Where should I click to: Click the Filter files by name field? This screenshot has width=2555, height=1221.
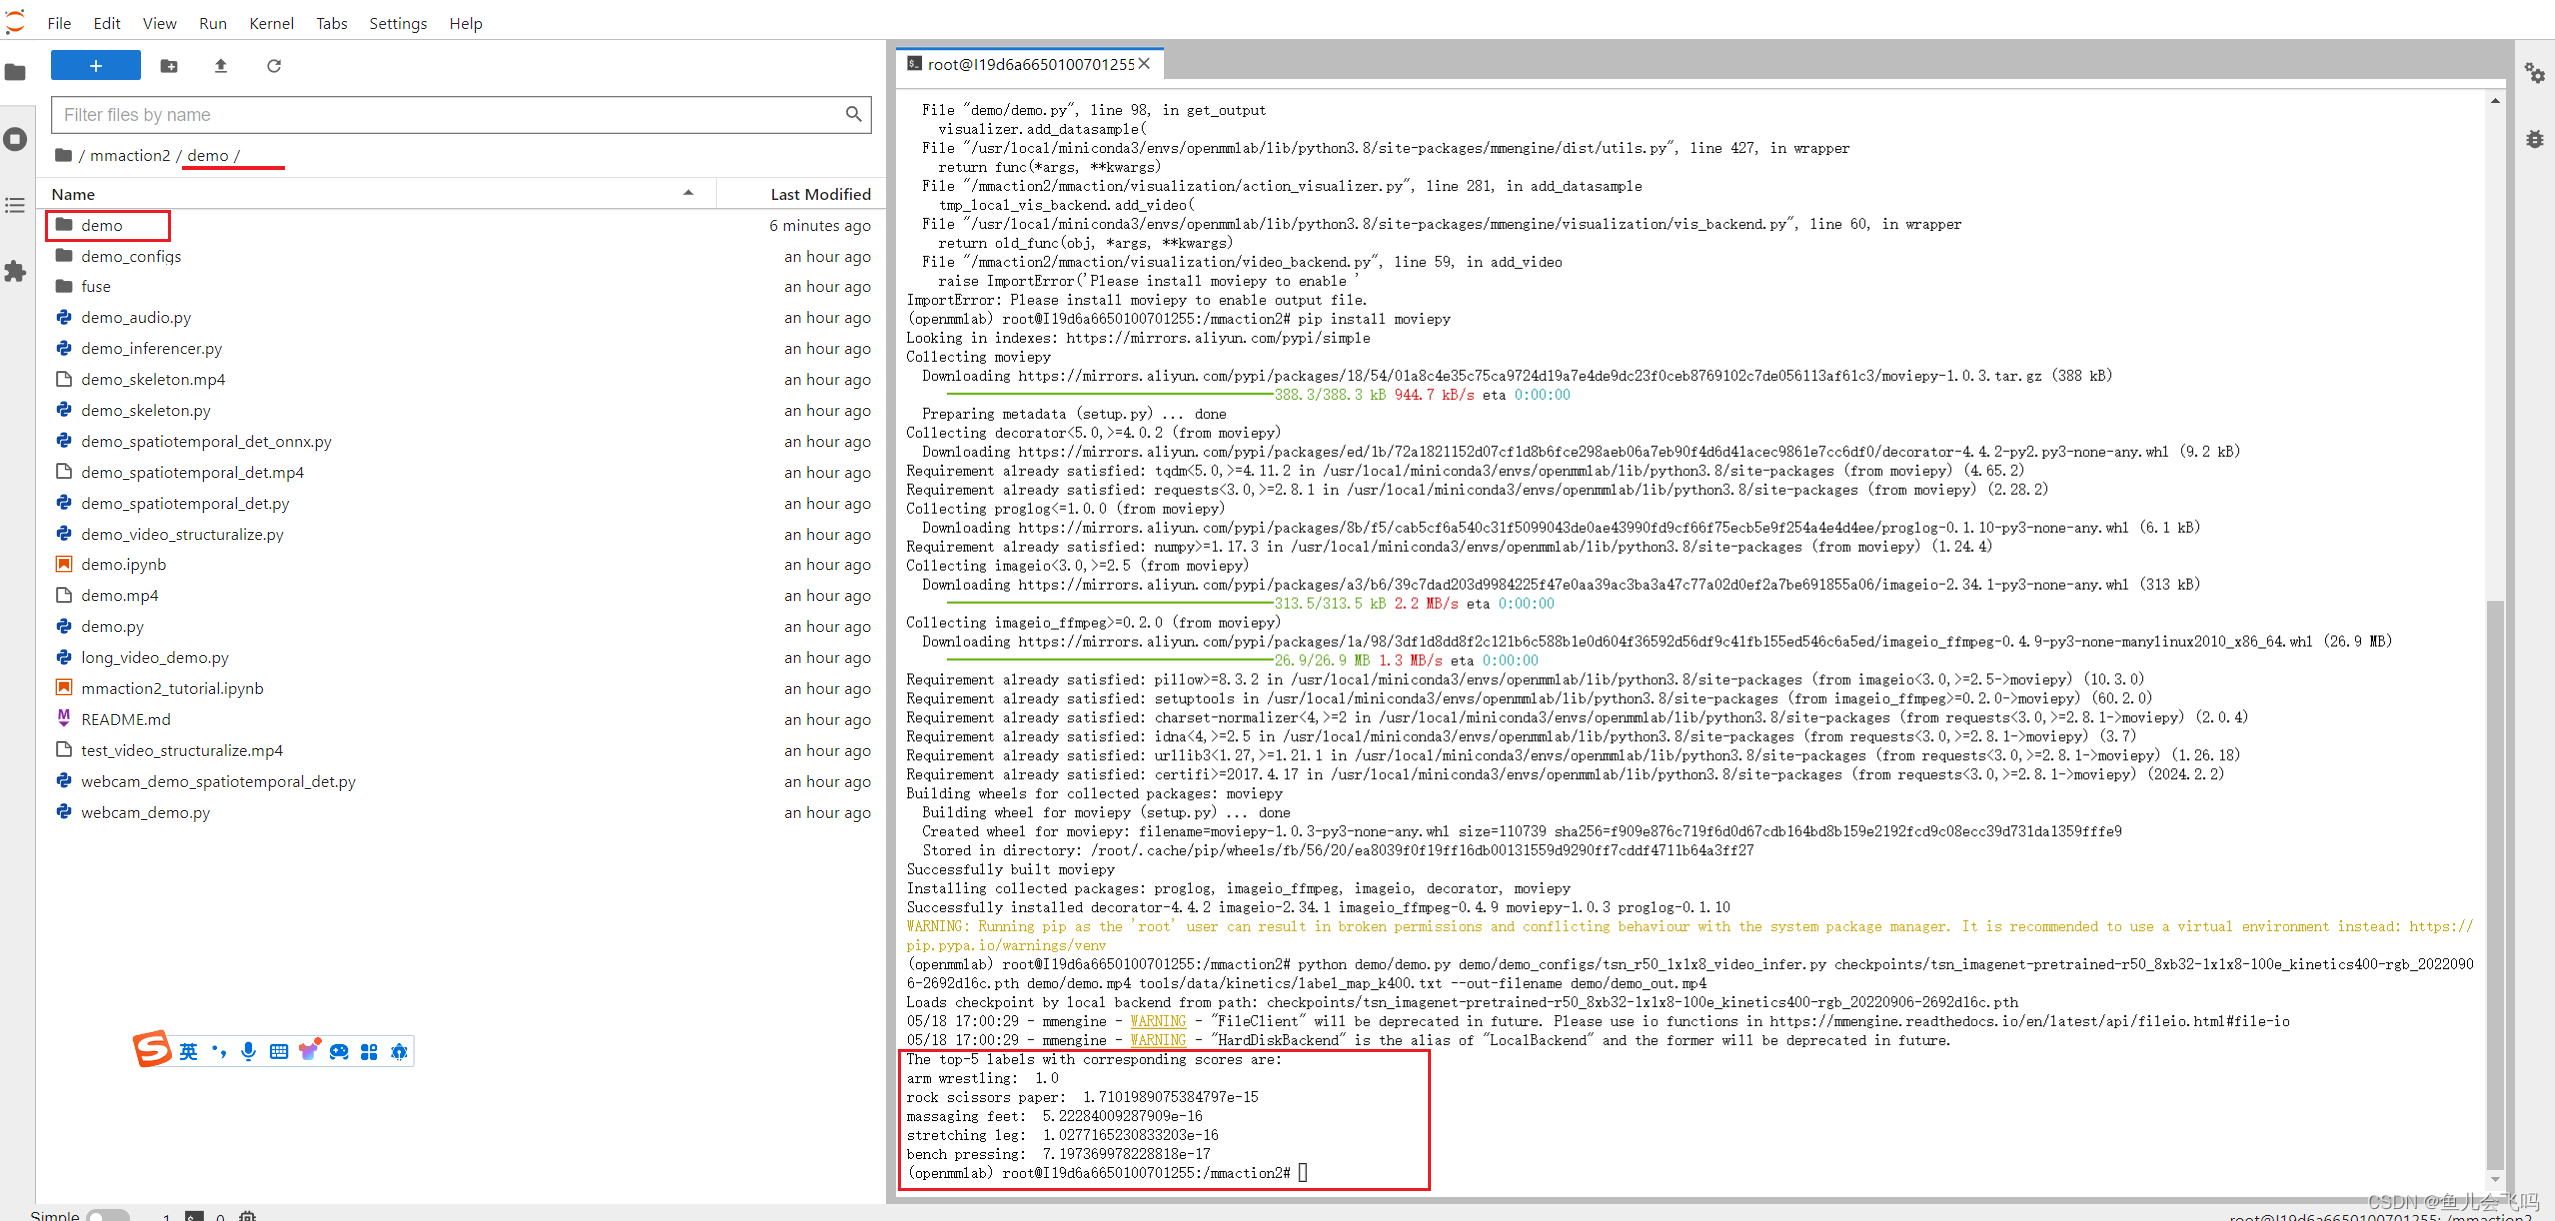[x=450, y=115]
